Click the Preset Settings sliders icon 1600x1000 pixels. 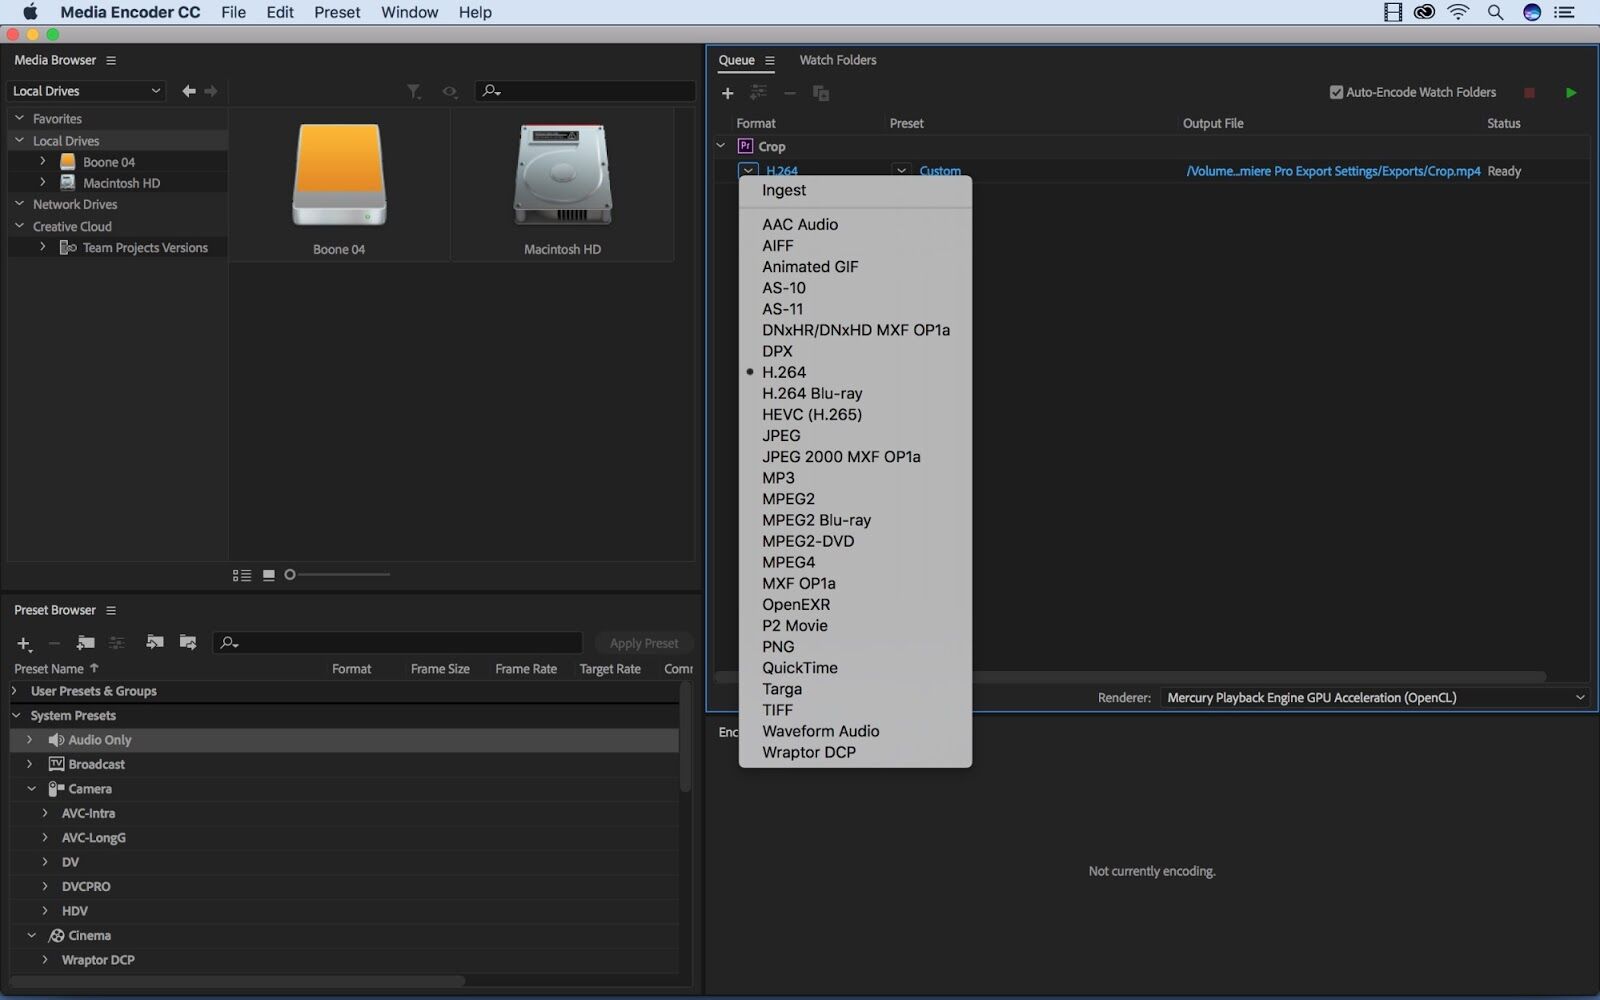click(x=117, y=643)
